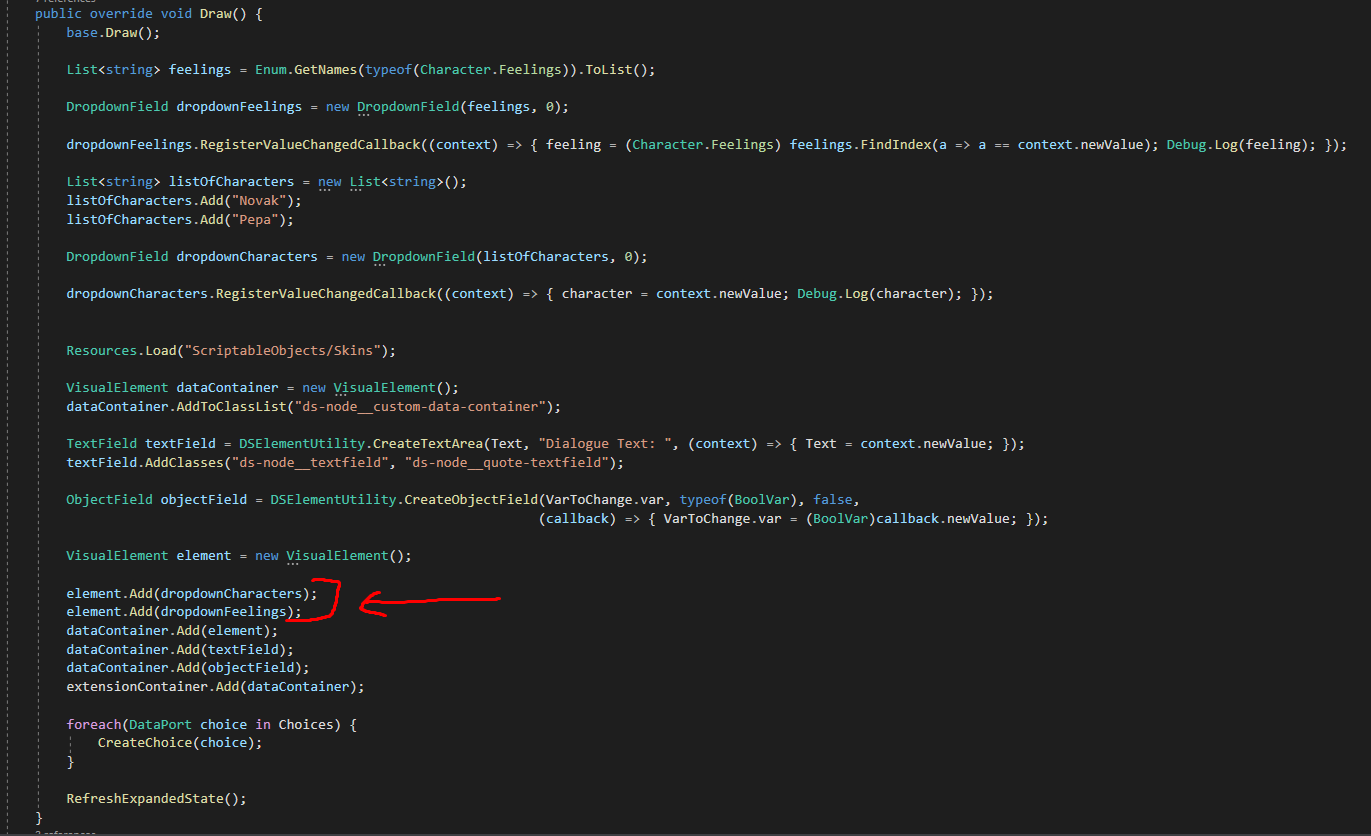Select the dataContainer variable declaration
The width and height of the screenshot is (1371, 836).
[226, 387]
